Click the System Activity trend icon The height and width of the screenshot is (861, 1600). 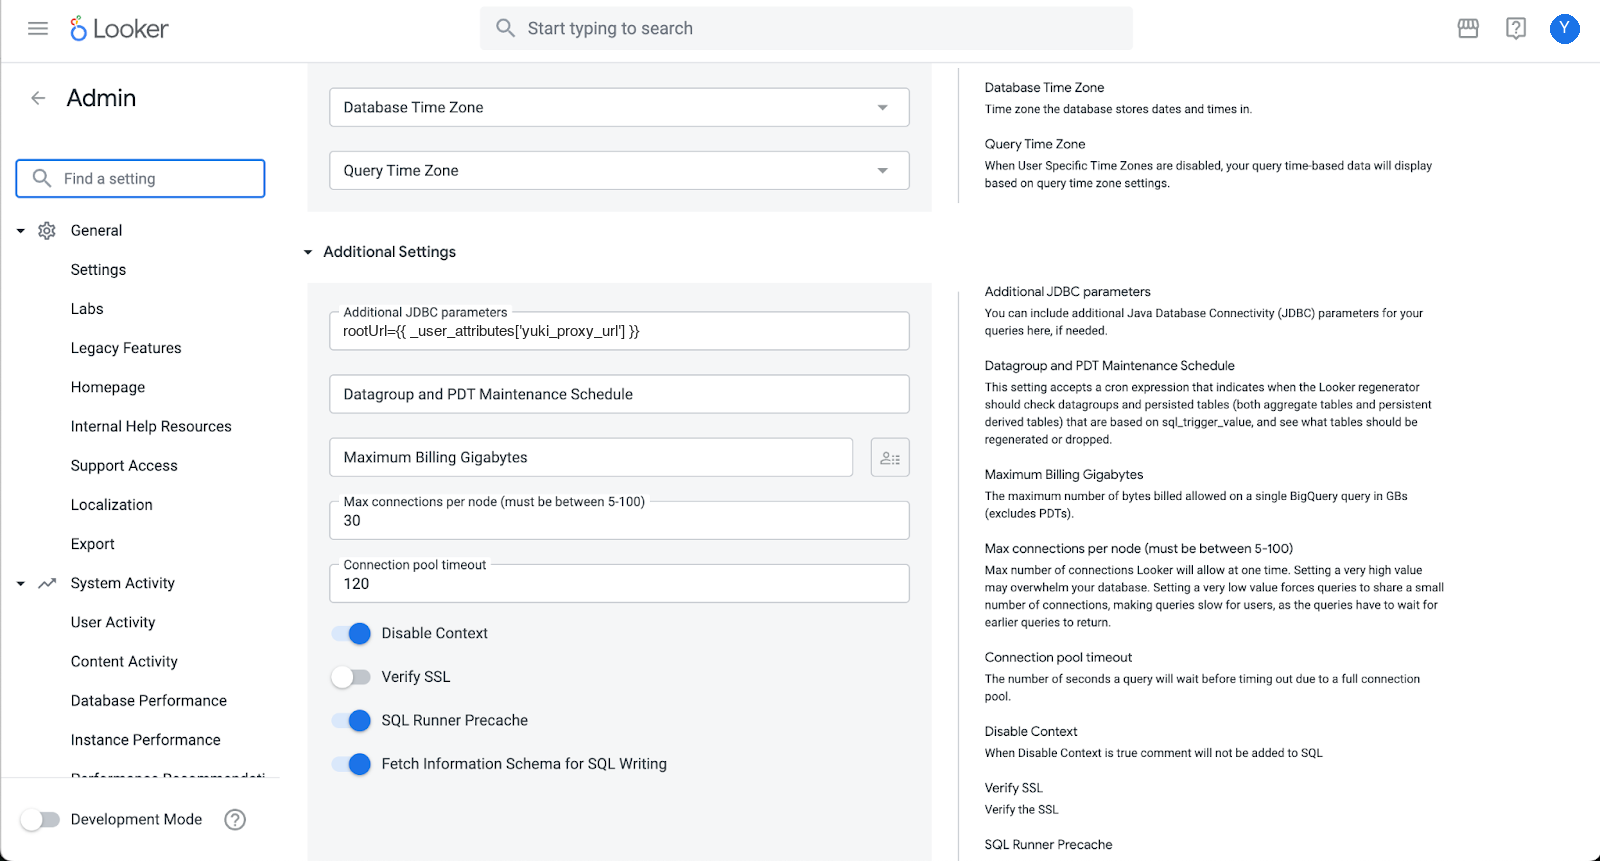tap(47, 583)
